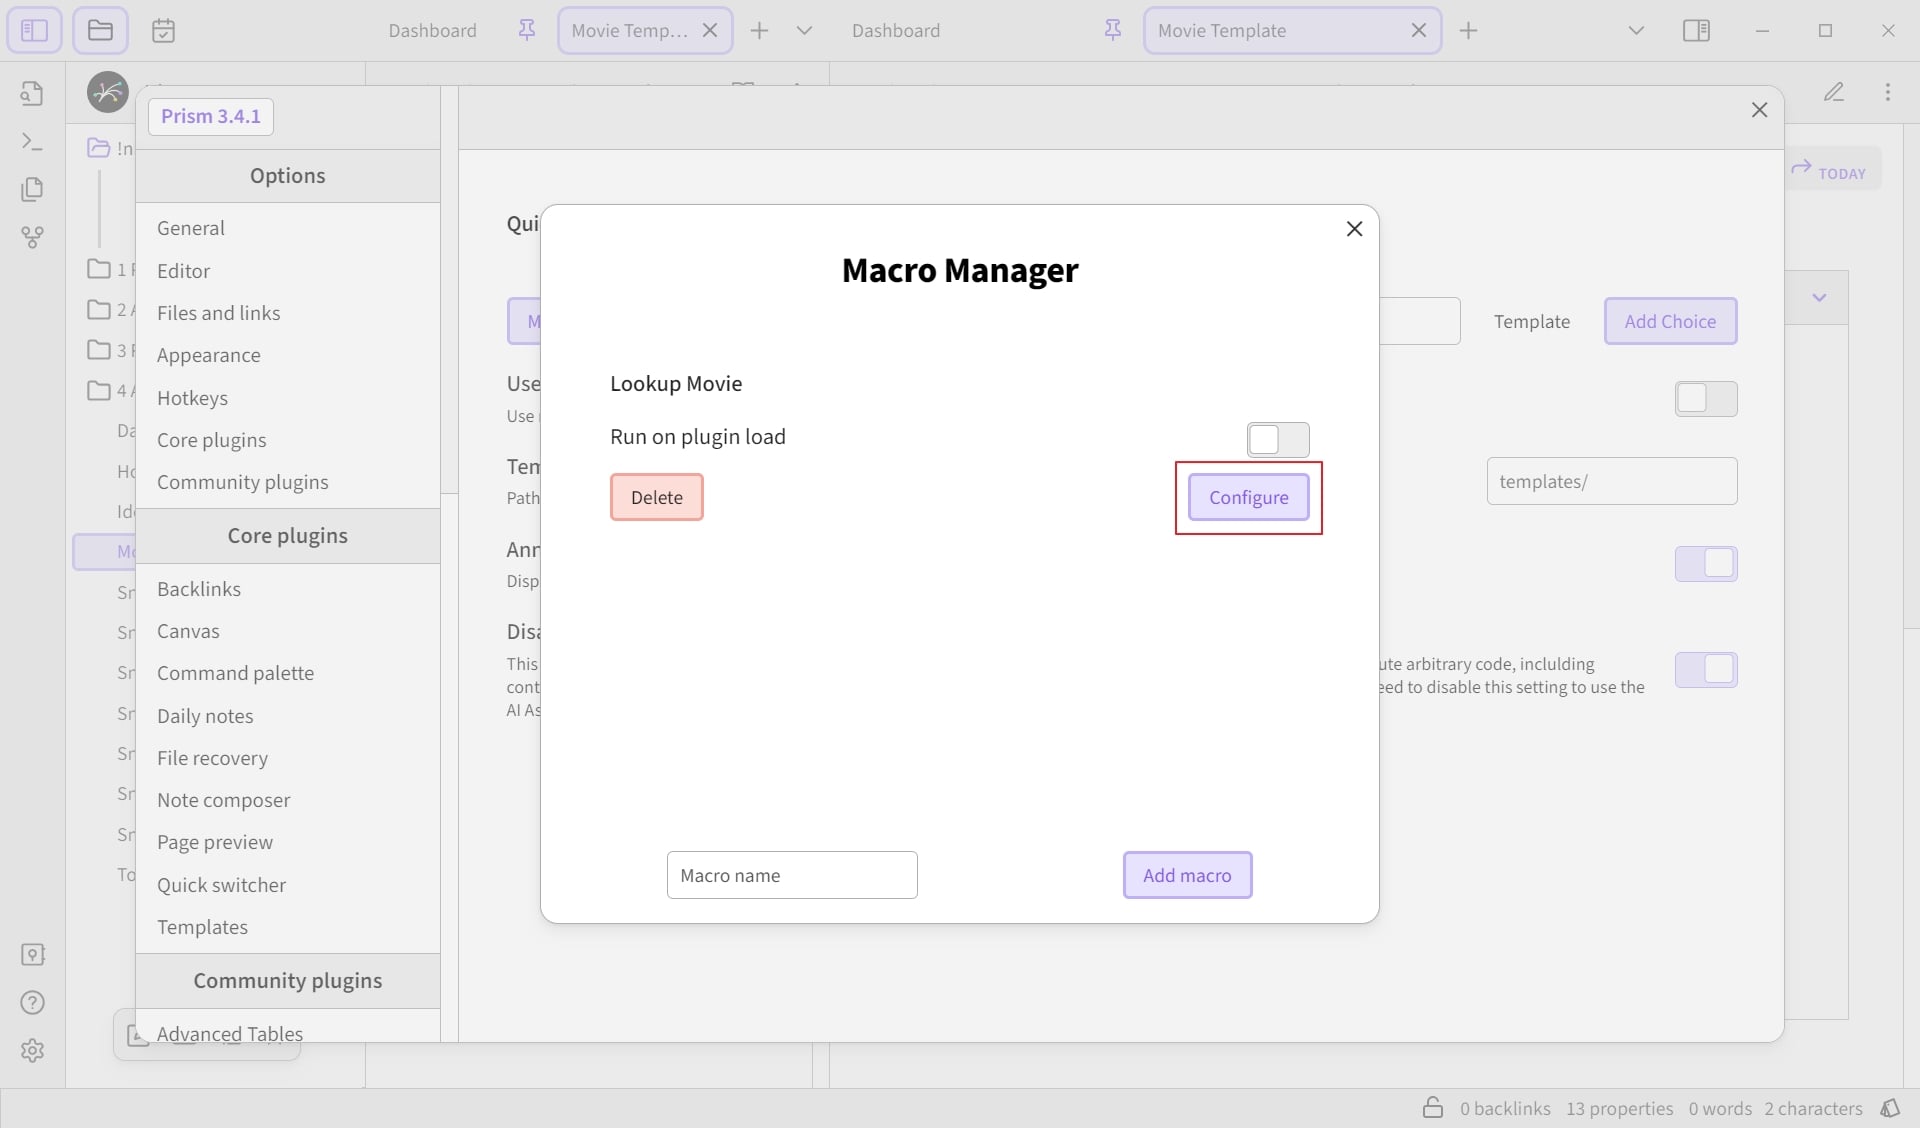The width and height of the screenshot is (1920, 1128).
Task: Open the vault switcher icon
Action: pos(32,954)
